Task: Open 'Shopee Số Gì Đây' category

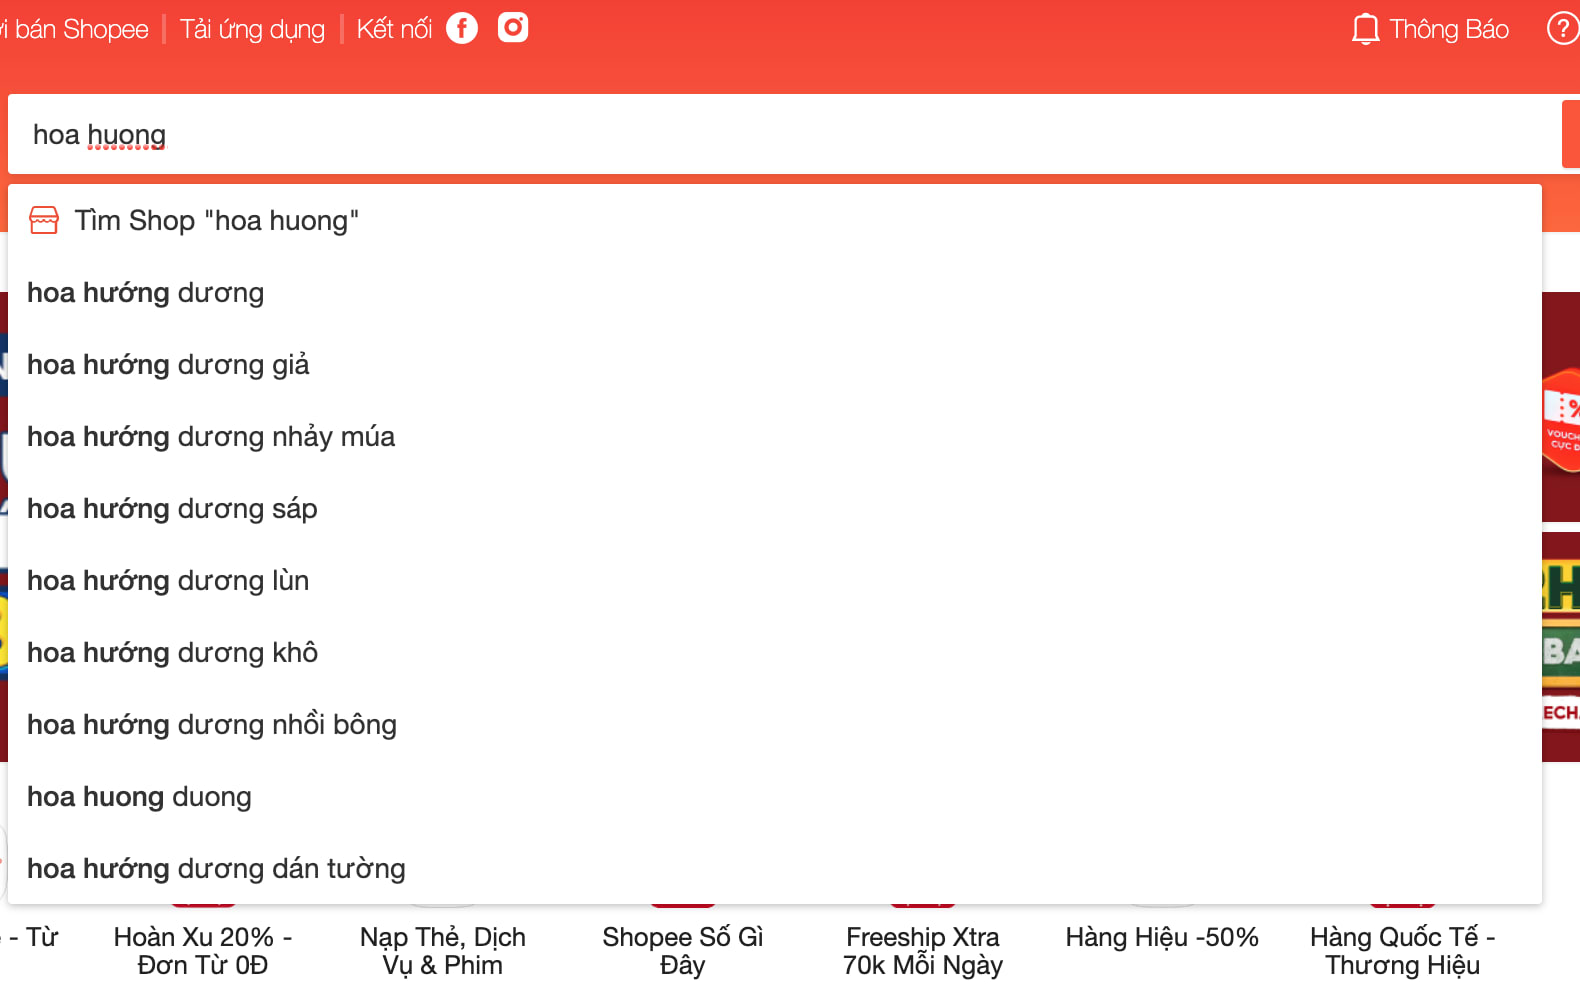Action: [683, 950]
